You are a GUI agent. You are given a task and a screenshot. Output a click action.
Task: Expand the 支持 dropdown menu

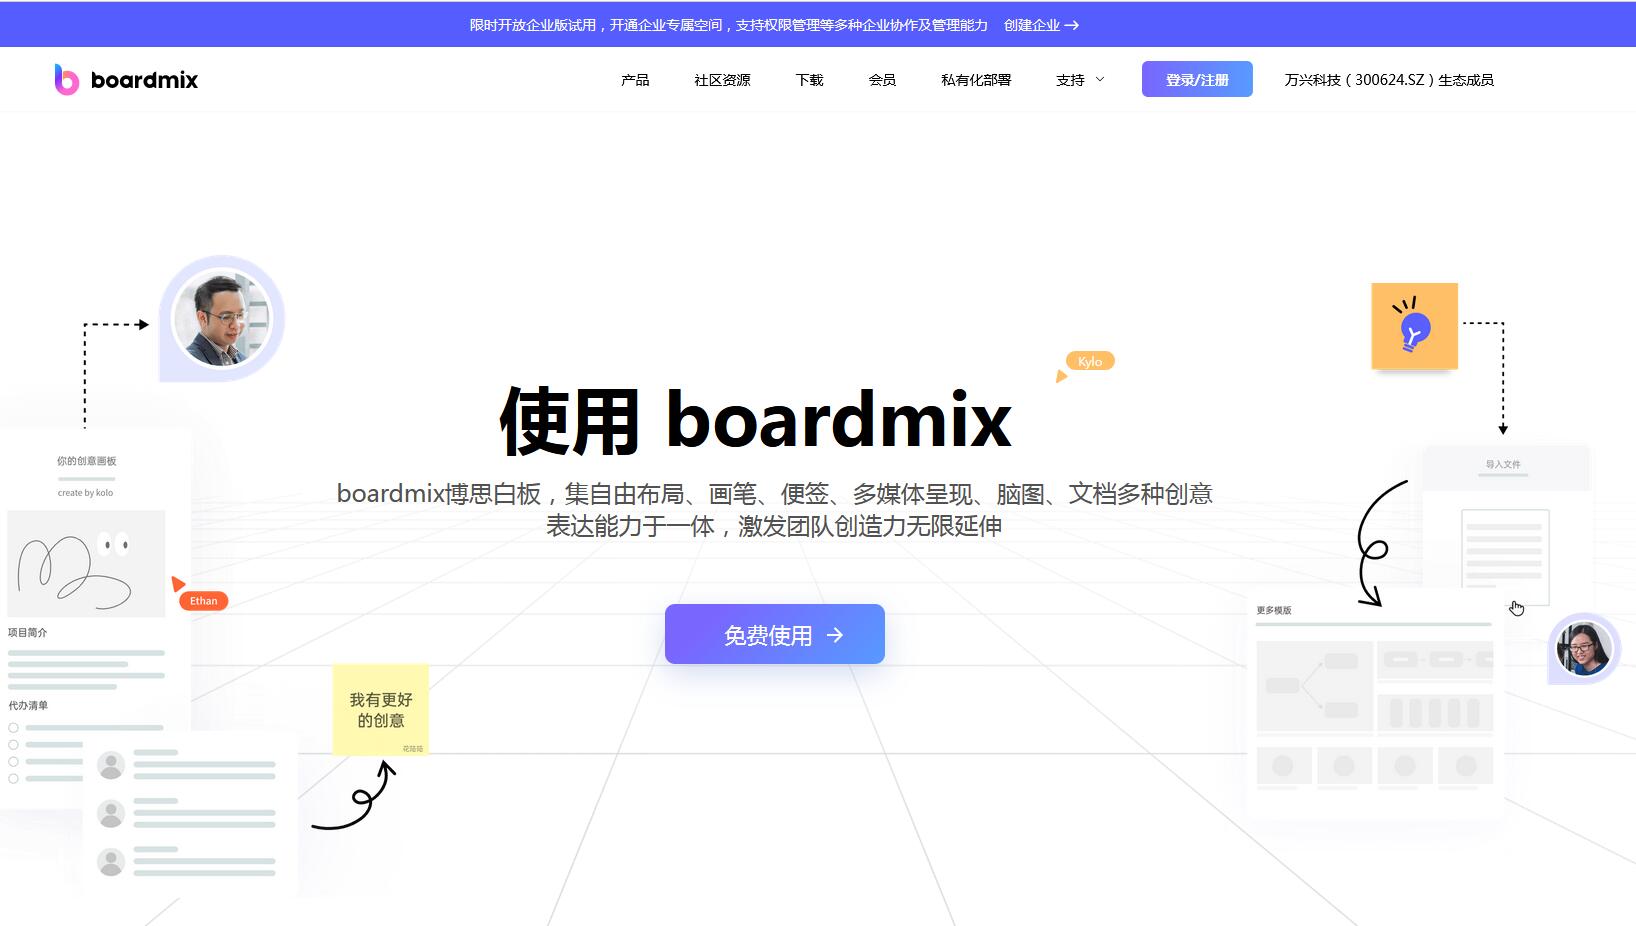[1079, 79]
